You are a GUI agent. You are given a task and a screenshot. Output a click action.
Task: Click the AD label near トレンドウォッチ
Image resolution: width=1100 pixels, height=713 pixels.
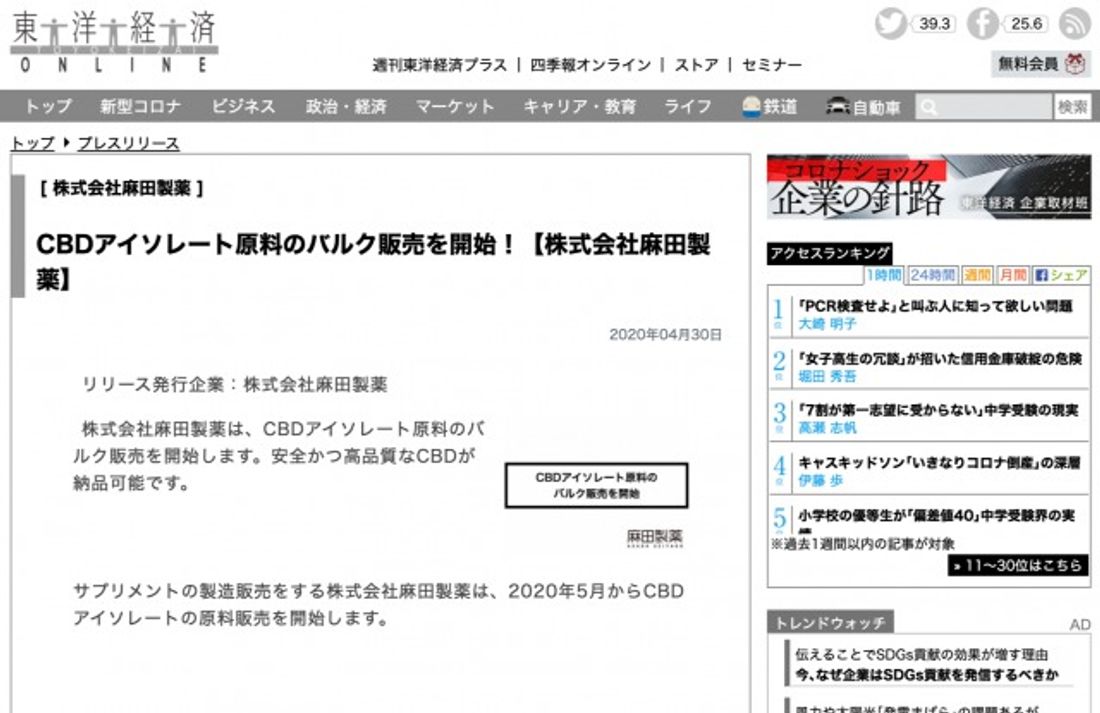[x=1080, y=625]
